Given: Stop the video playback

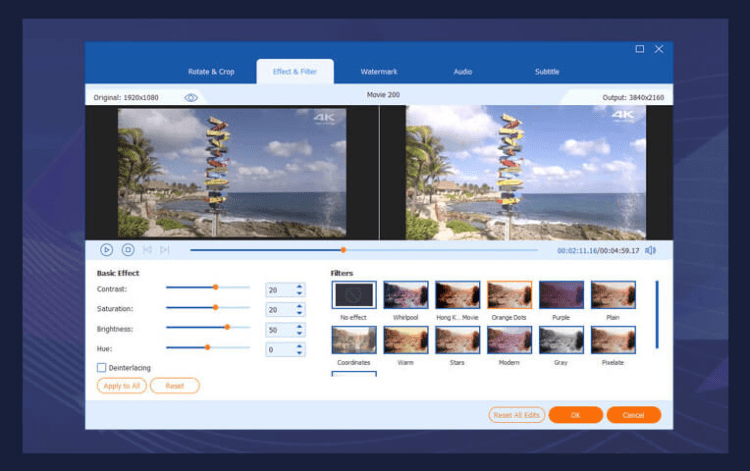Looking at the screenshot, I should [128, 250].
